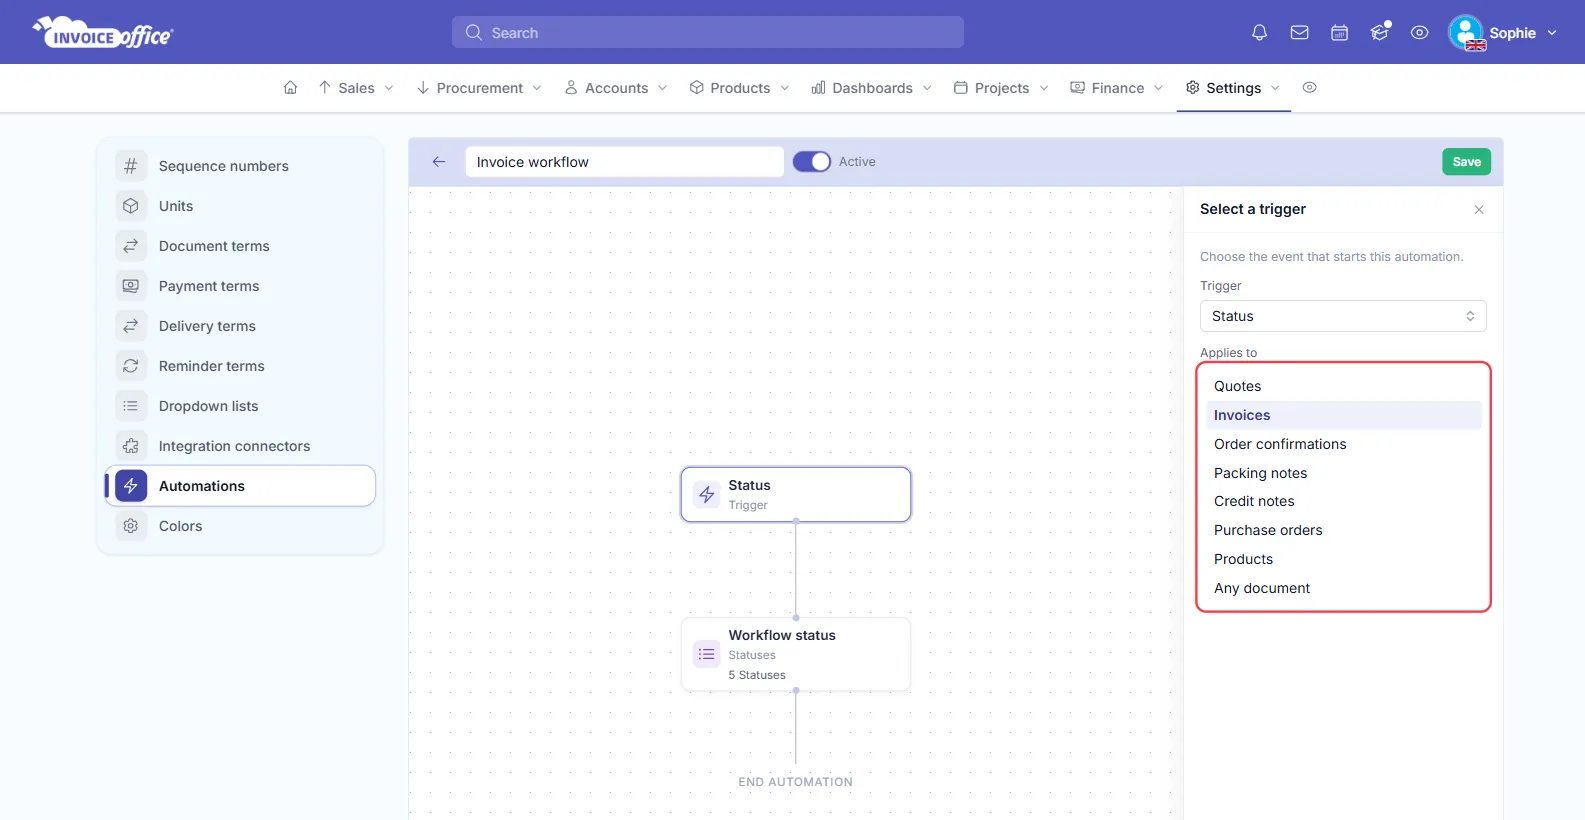Select Credit notes in Applies to list
Screen dimensions: 1585x820
1344,501
